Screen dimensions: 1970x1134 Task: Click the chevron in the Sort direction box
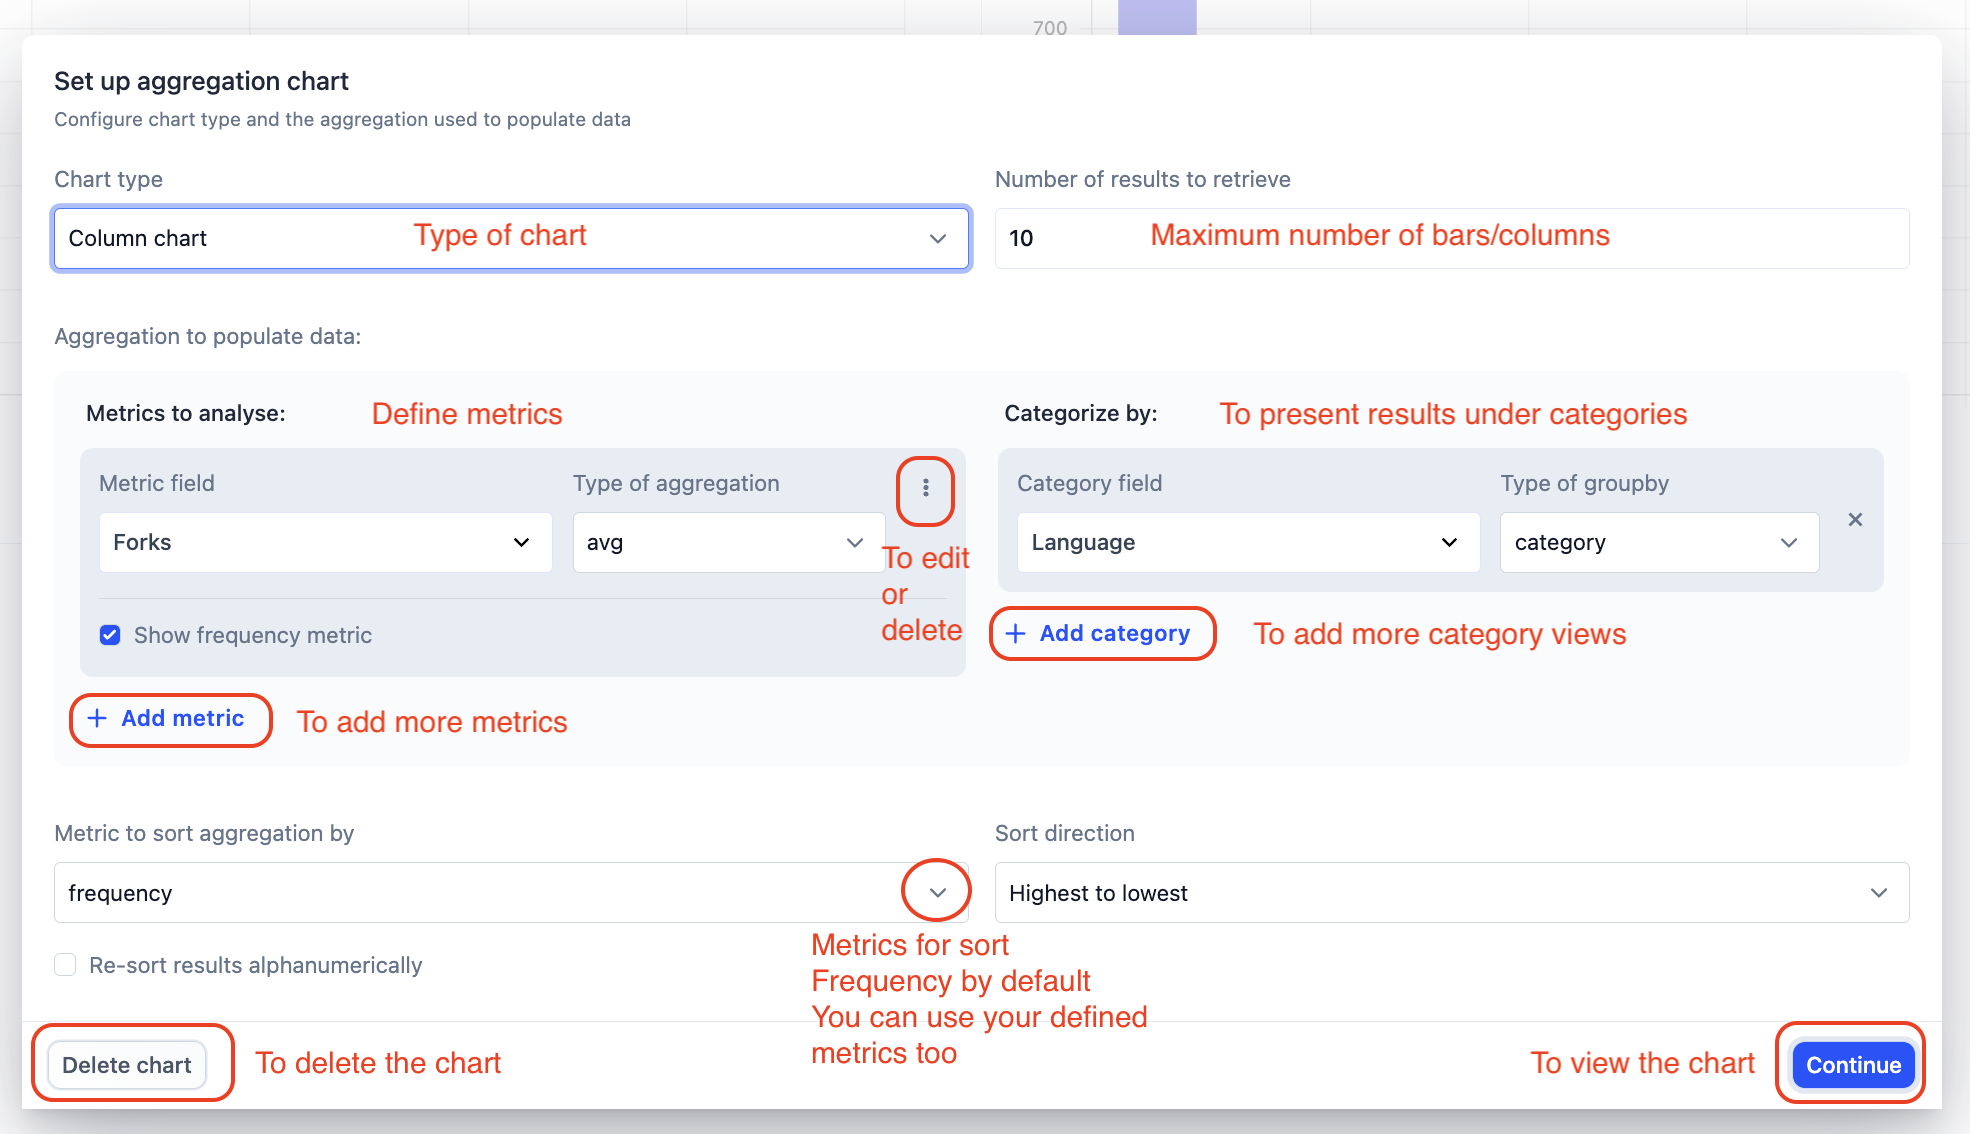1879,892
